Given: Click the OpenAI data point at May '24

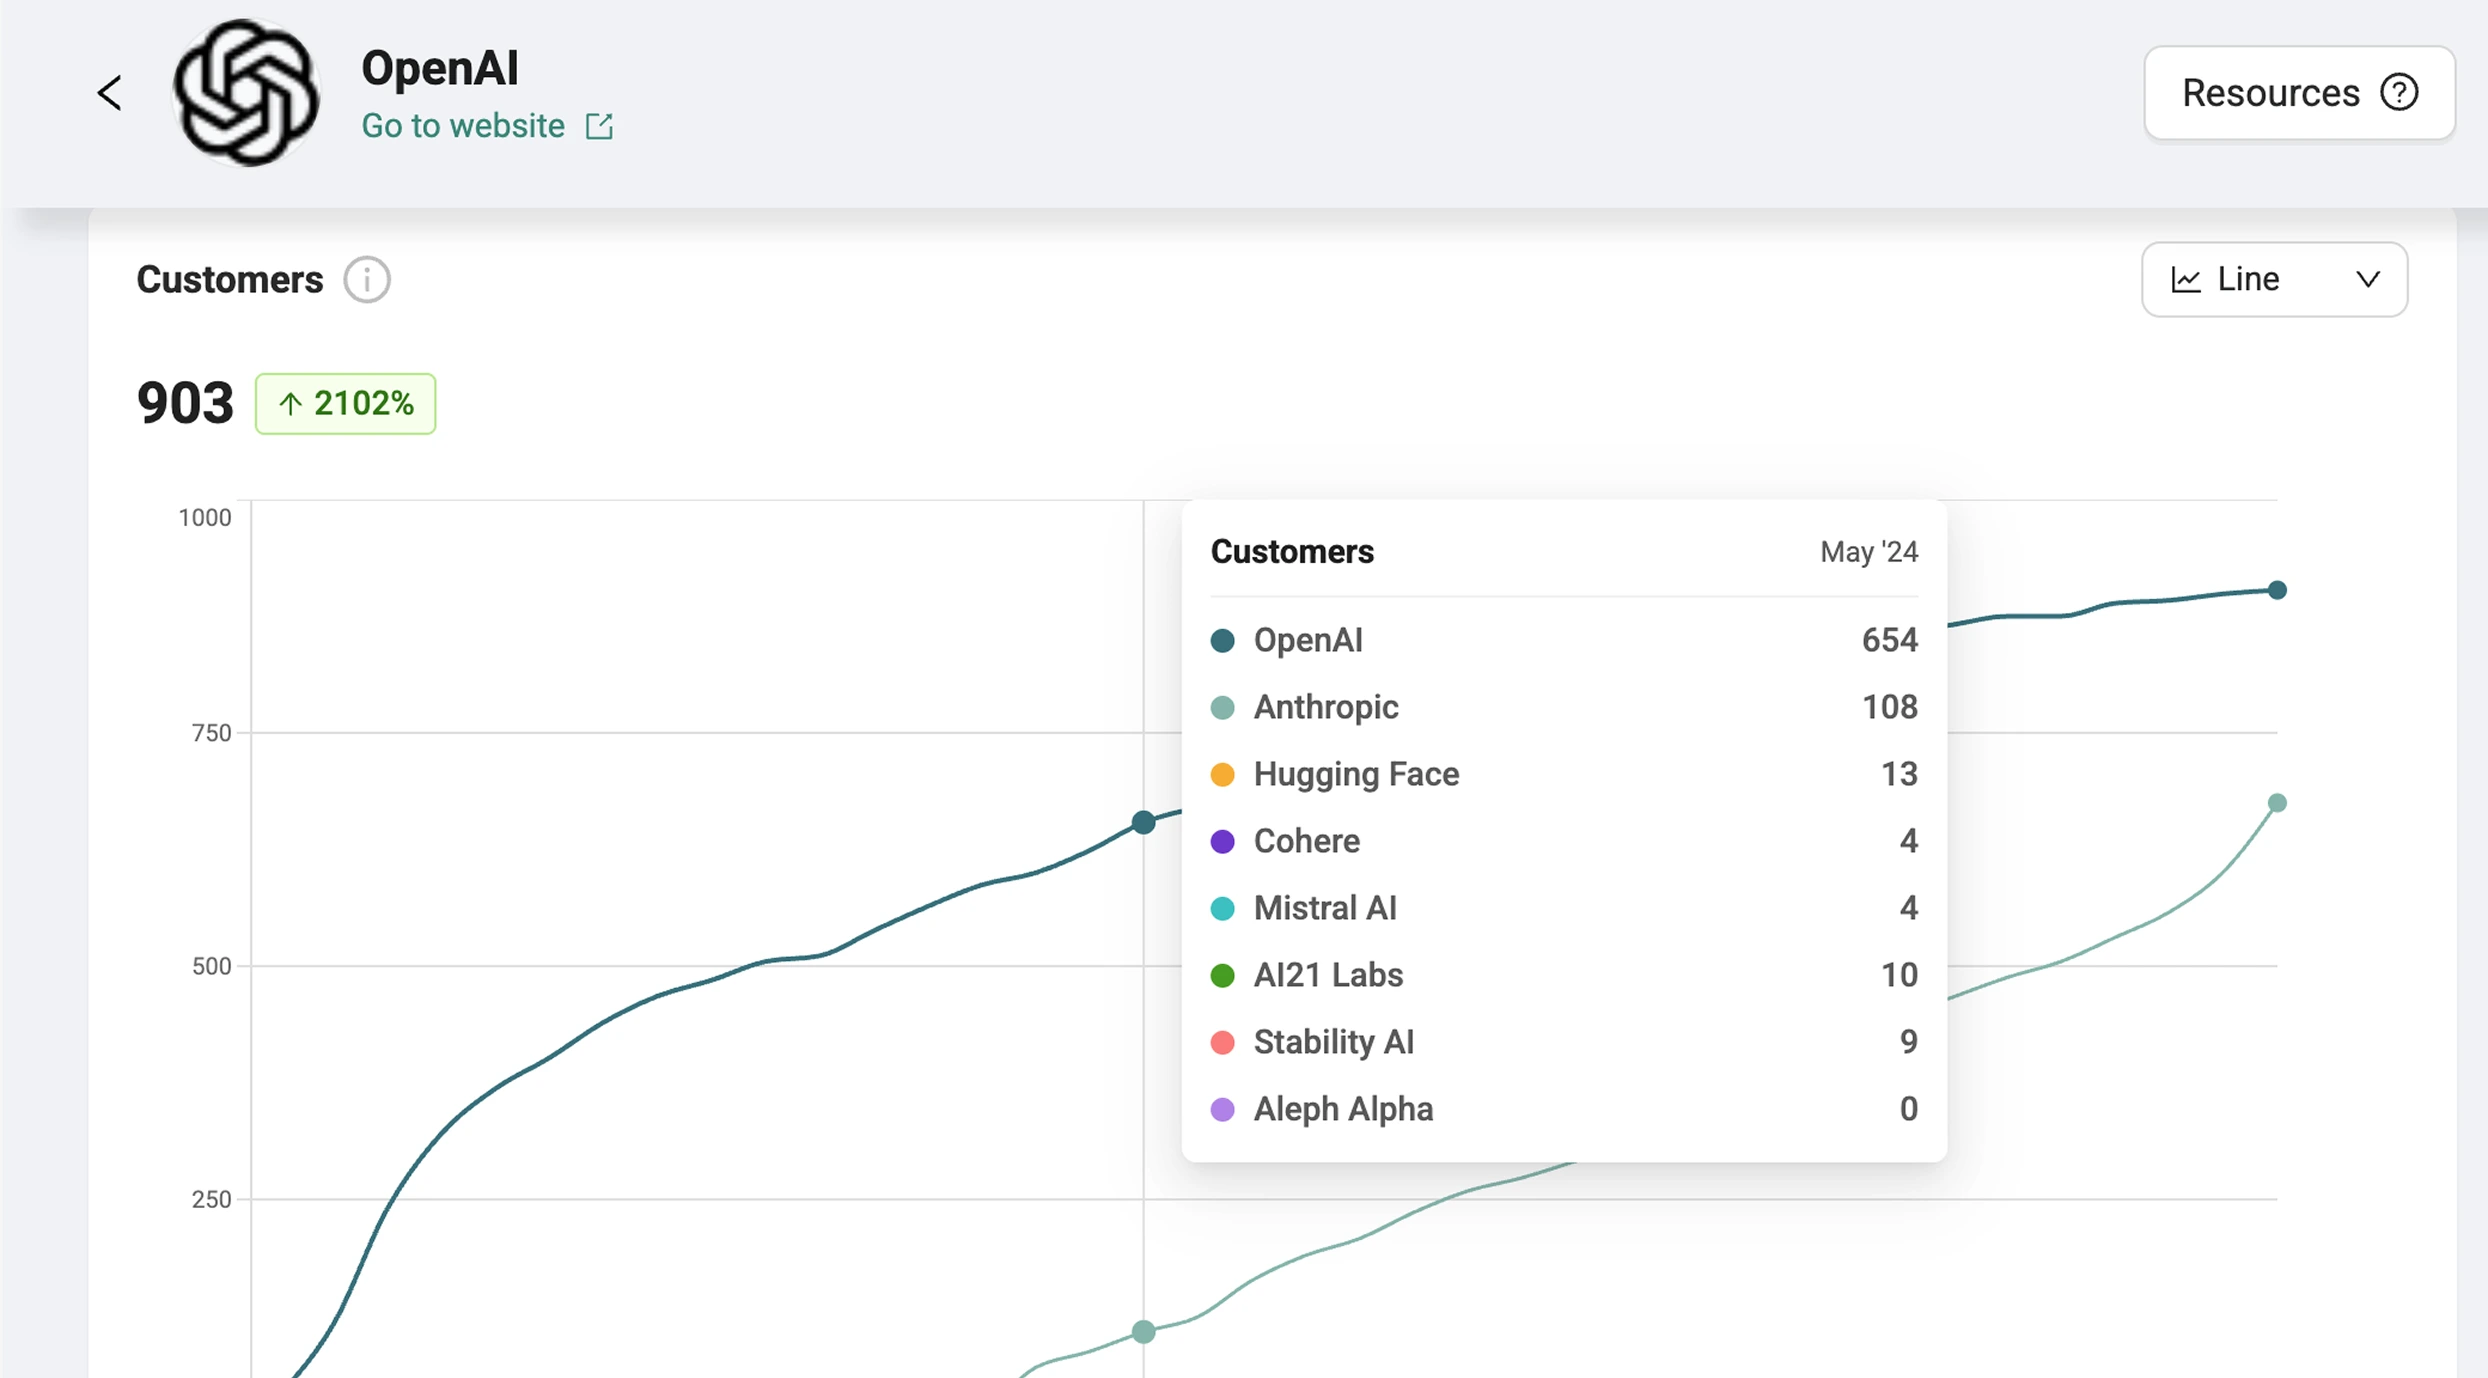Looking at the screenshot, I should (x=1143, y=823).
